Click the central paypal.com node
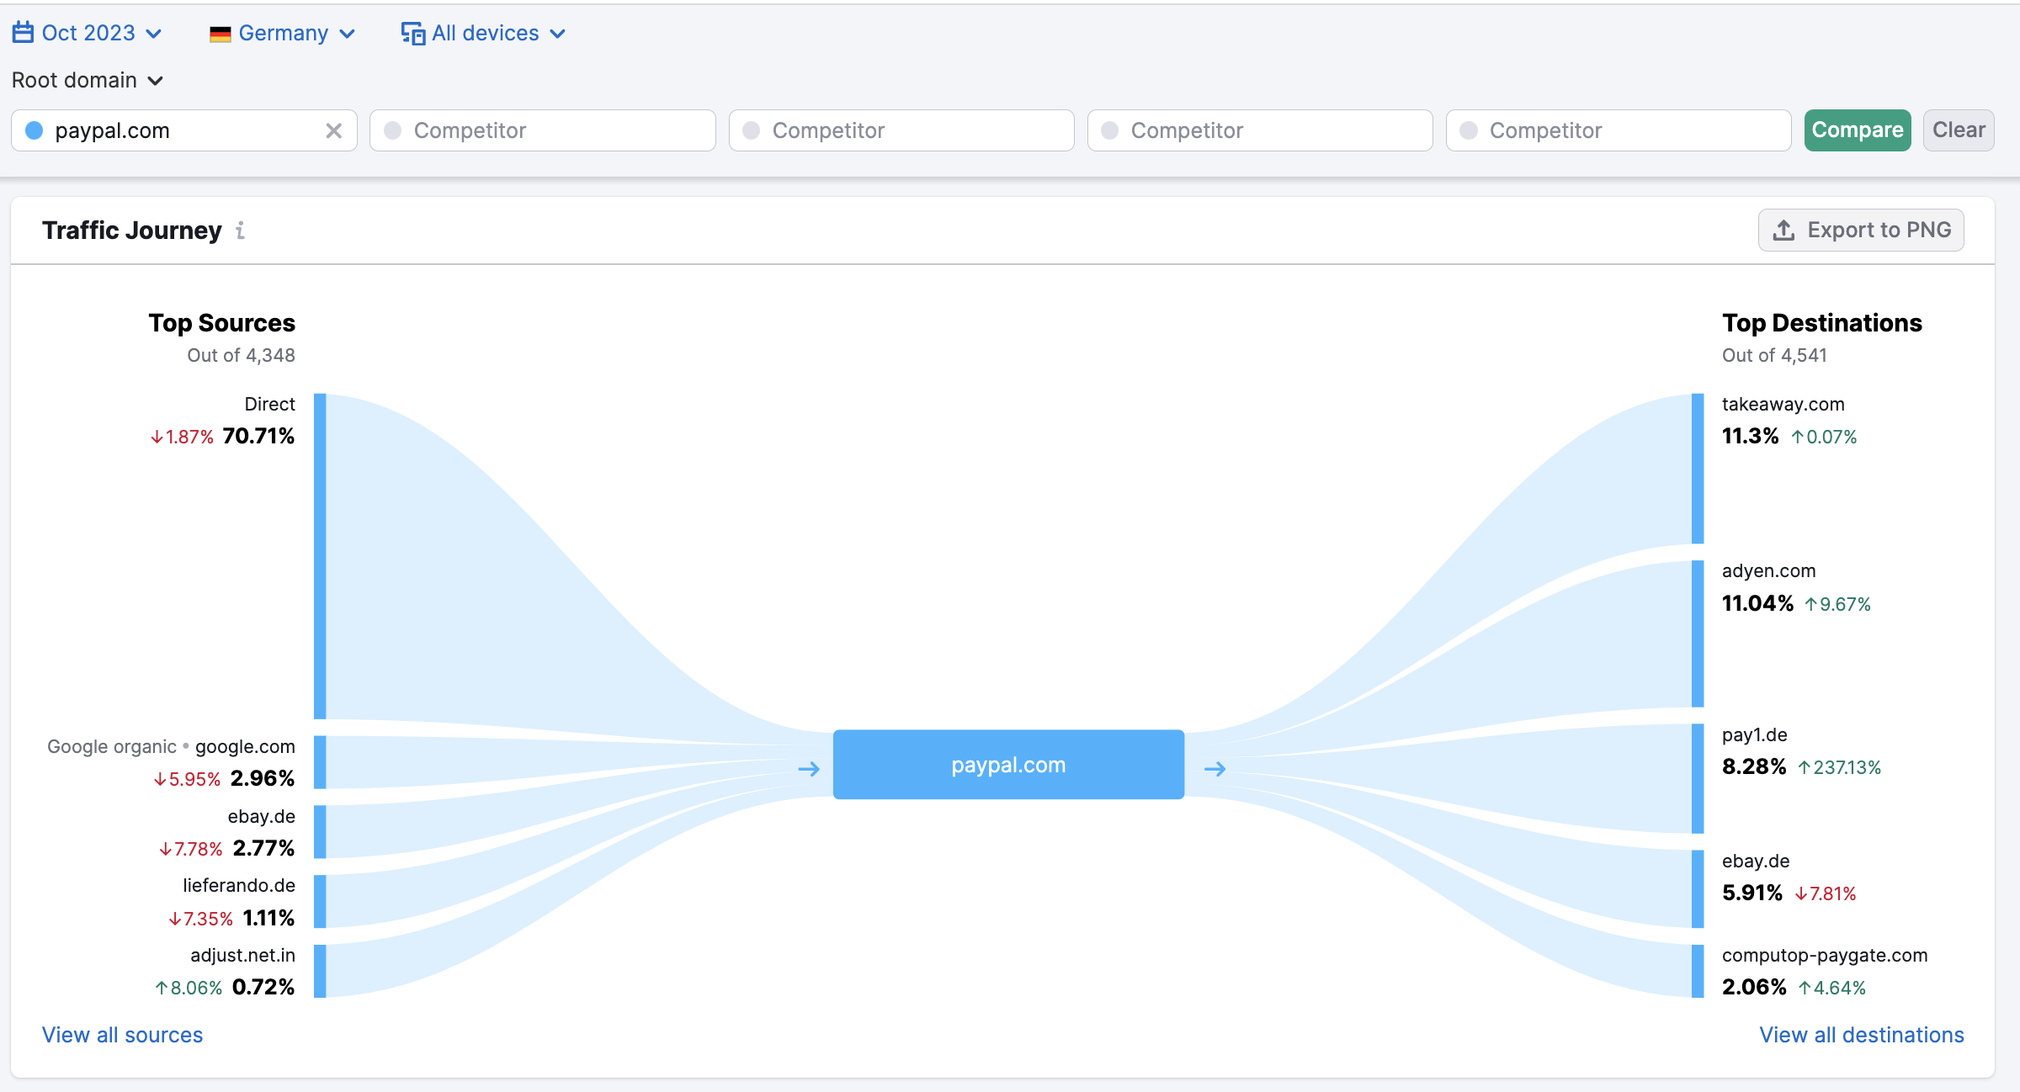The height and width of the screenshot is (1092, 2020). tap(1008, 765)
